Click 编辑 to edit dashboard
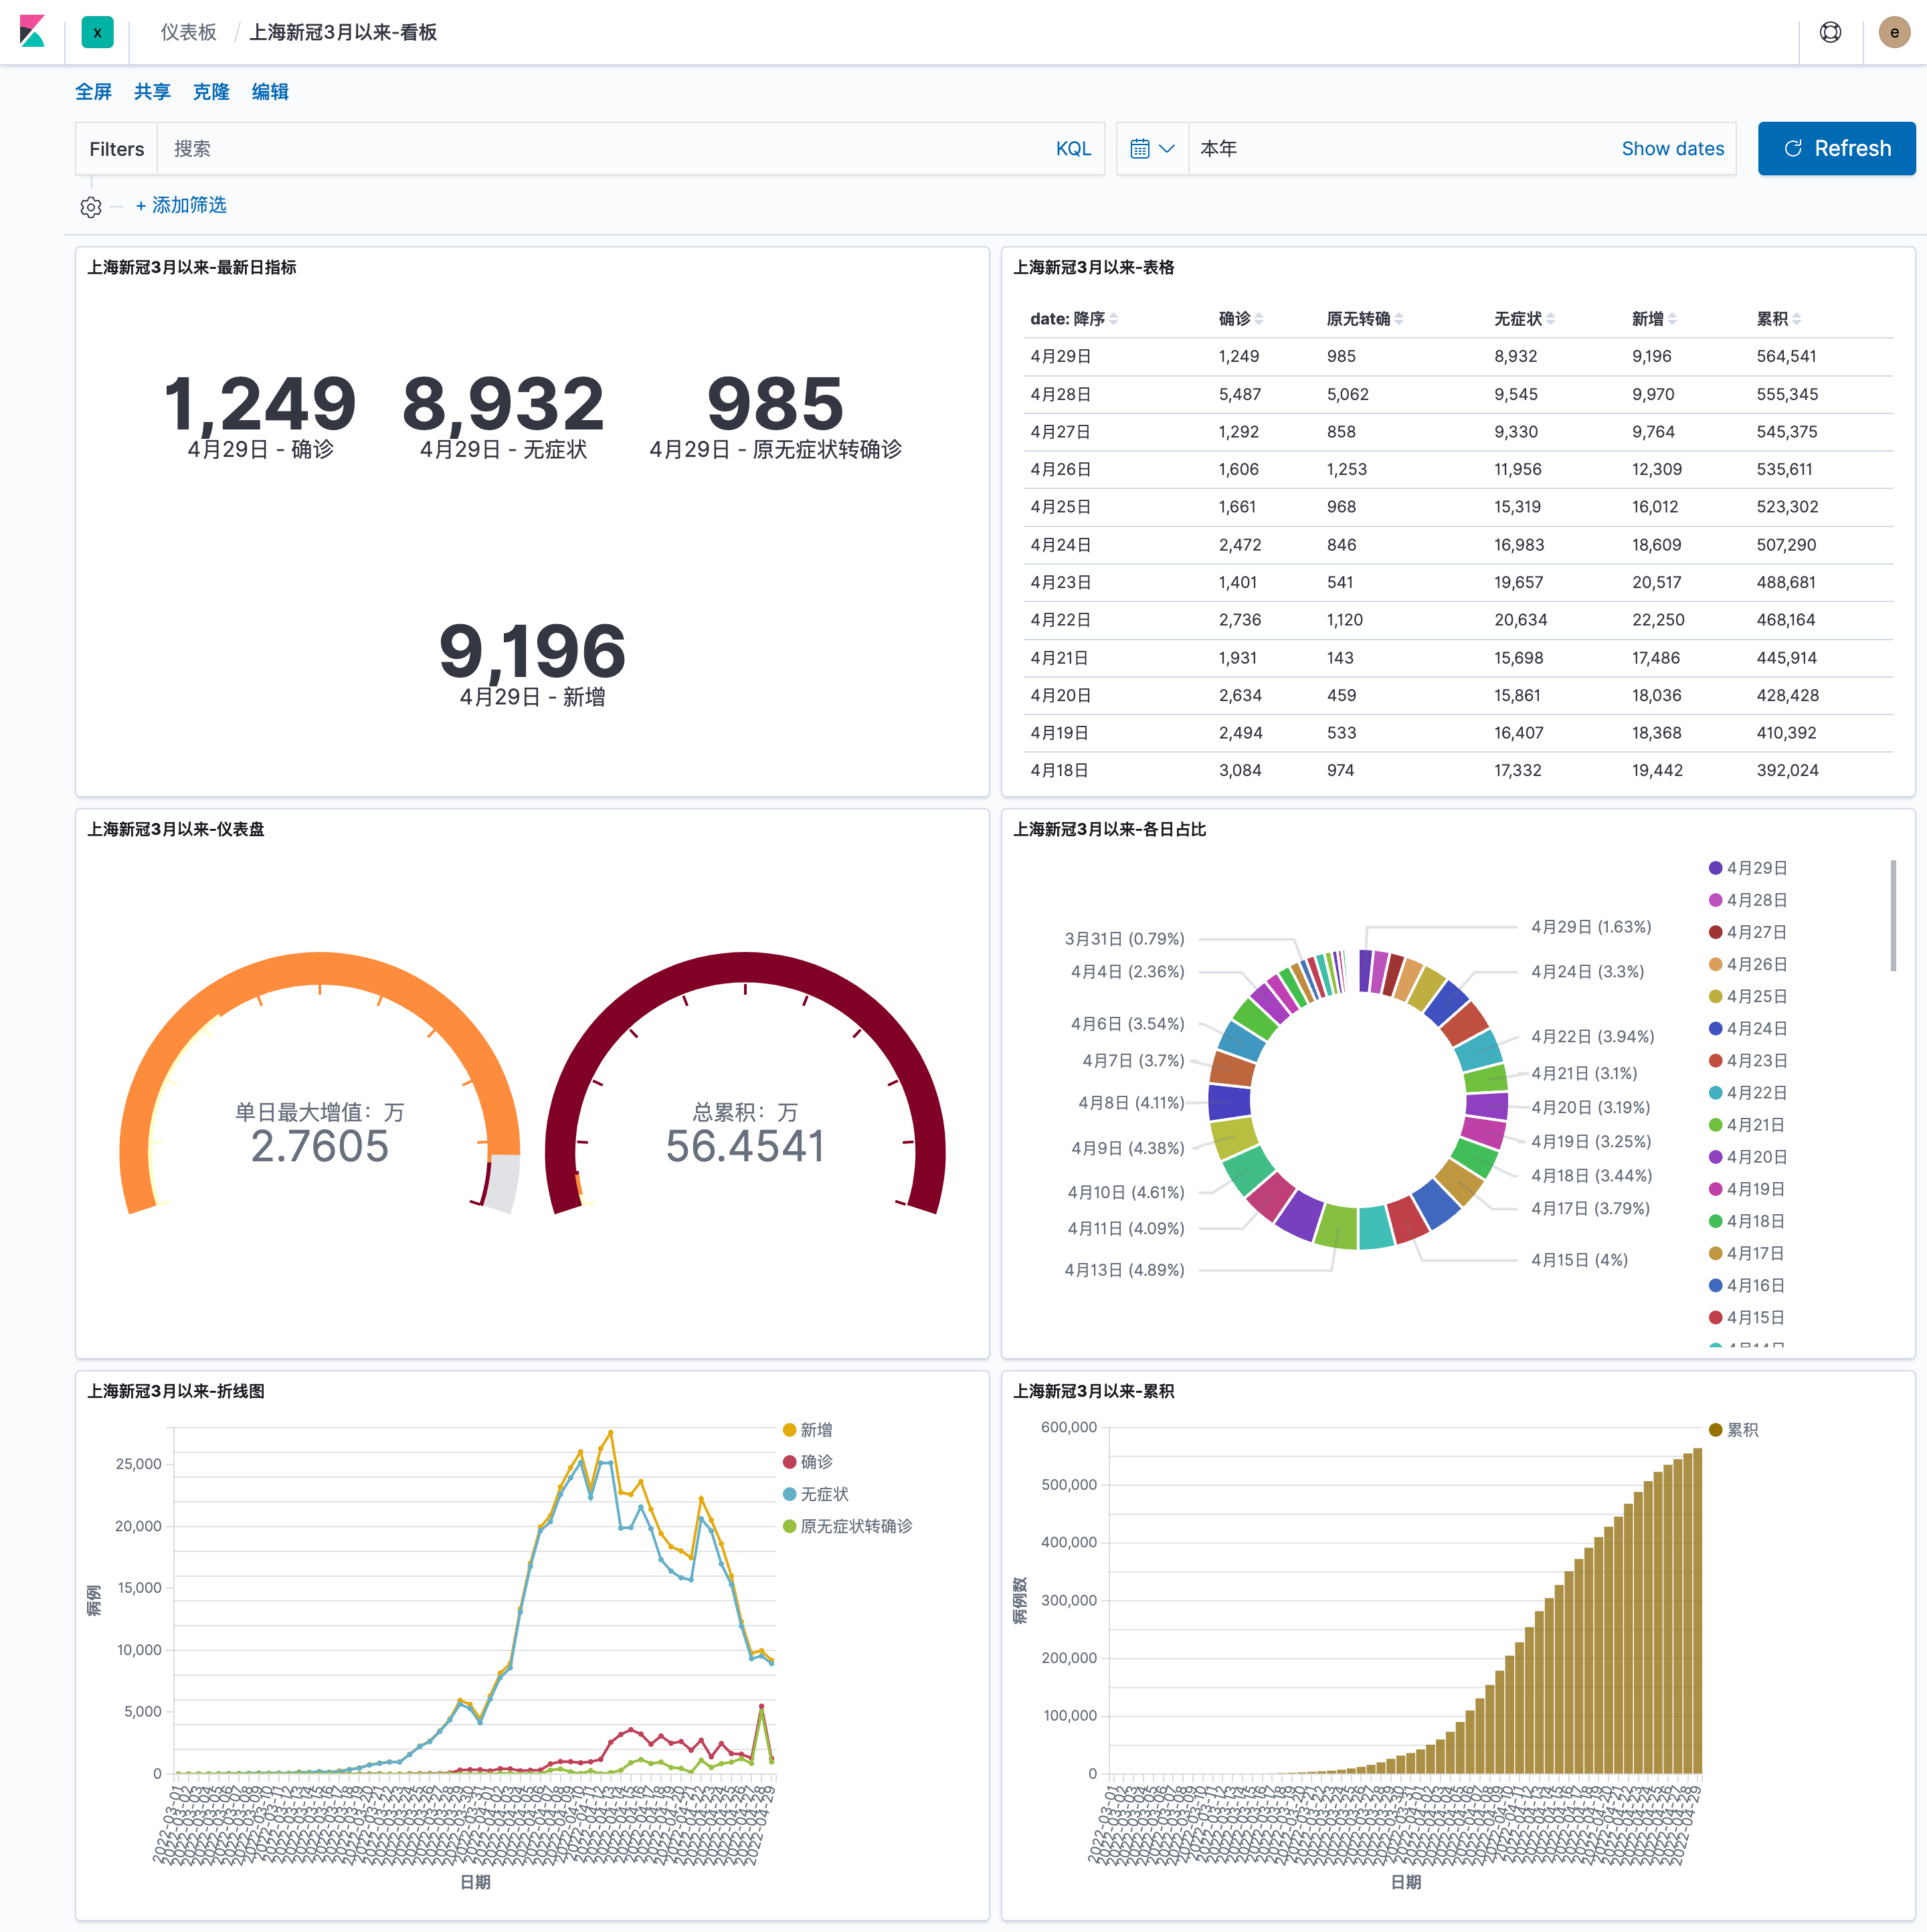 [x=270, y=92]
